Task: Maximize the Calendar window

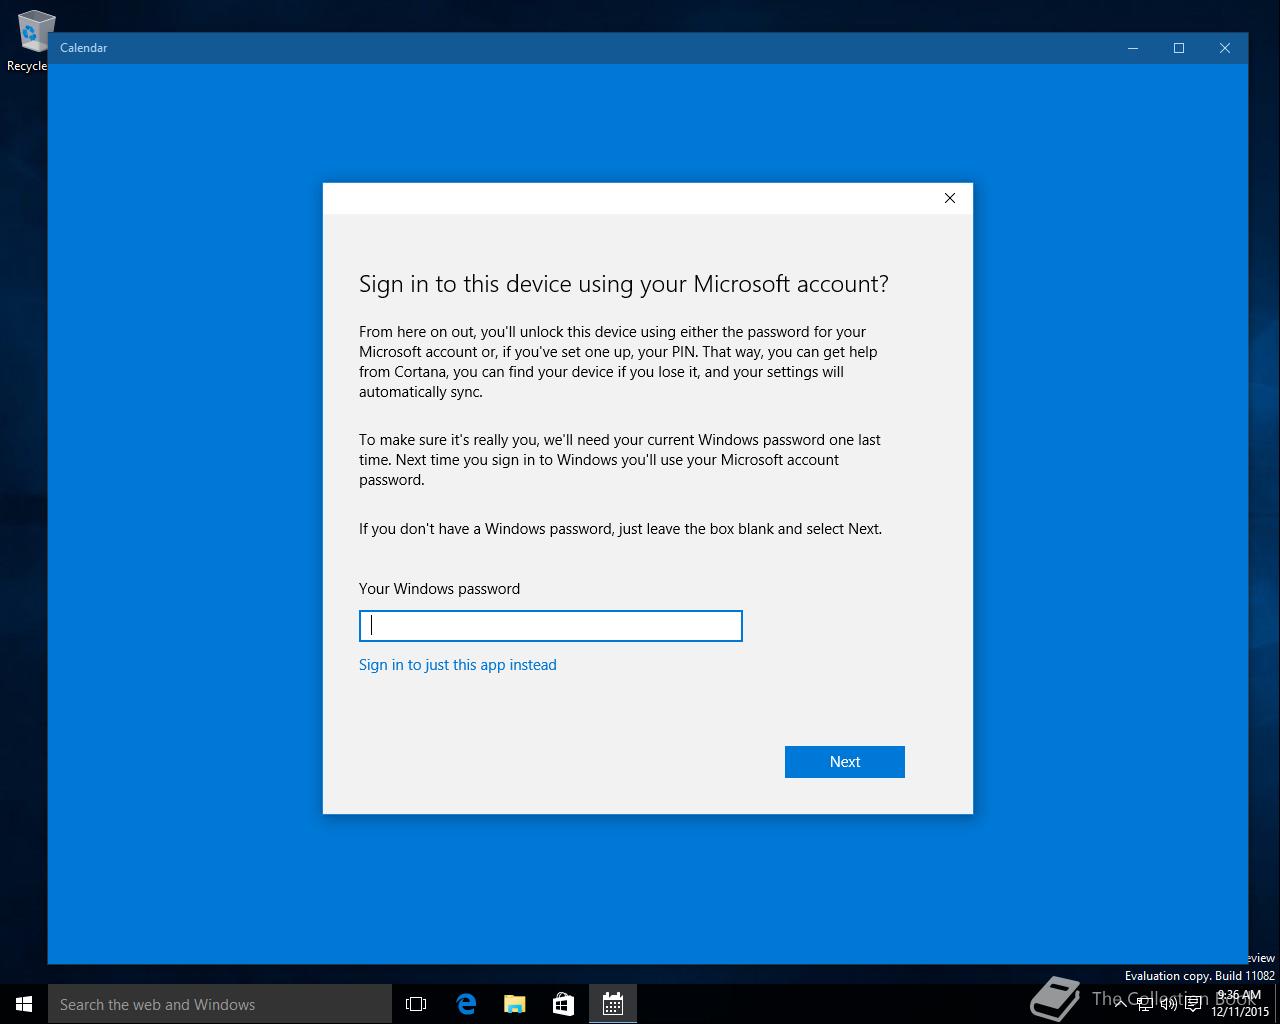Action: (x=1179, y=48)
